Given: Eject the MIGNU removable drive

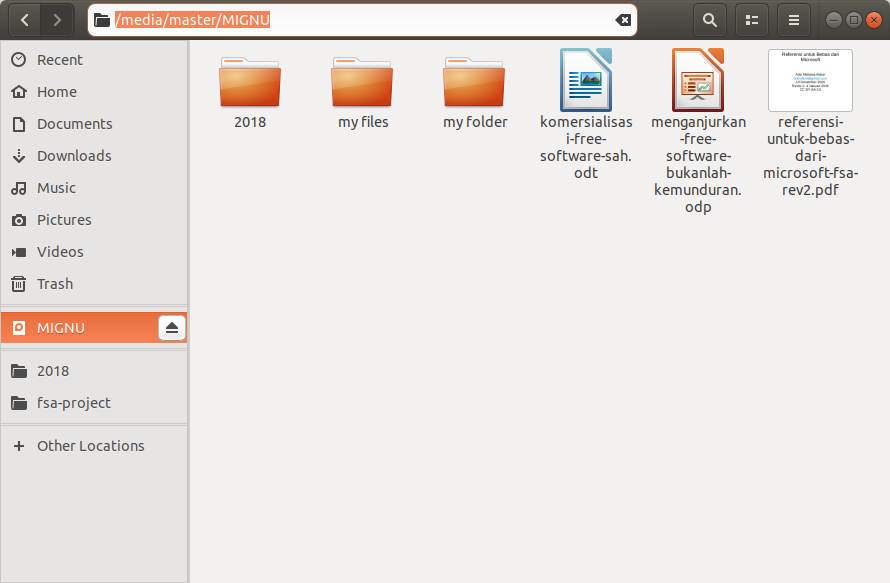Looking at the screenshot, I should pyautogui.click(x=171, y=327).
